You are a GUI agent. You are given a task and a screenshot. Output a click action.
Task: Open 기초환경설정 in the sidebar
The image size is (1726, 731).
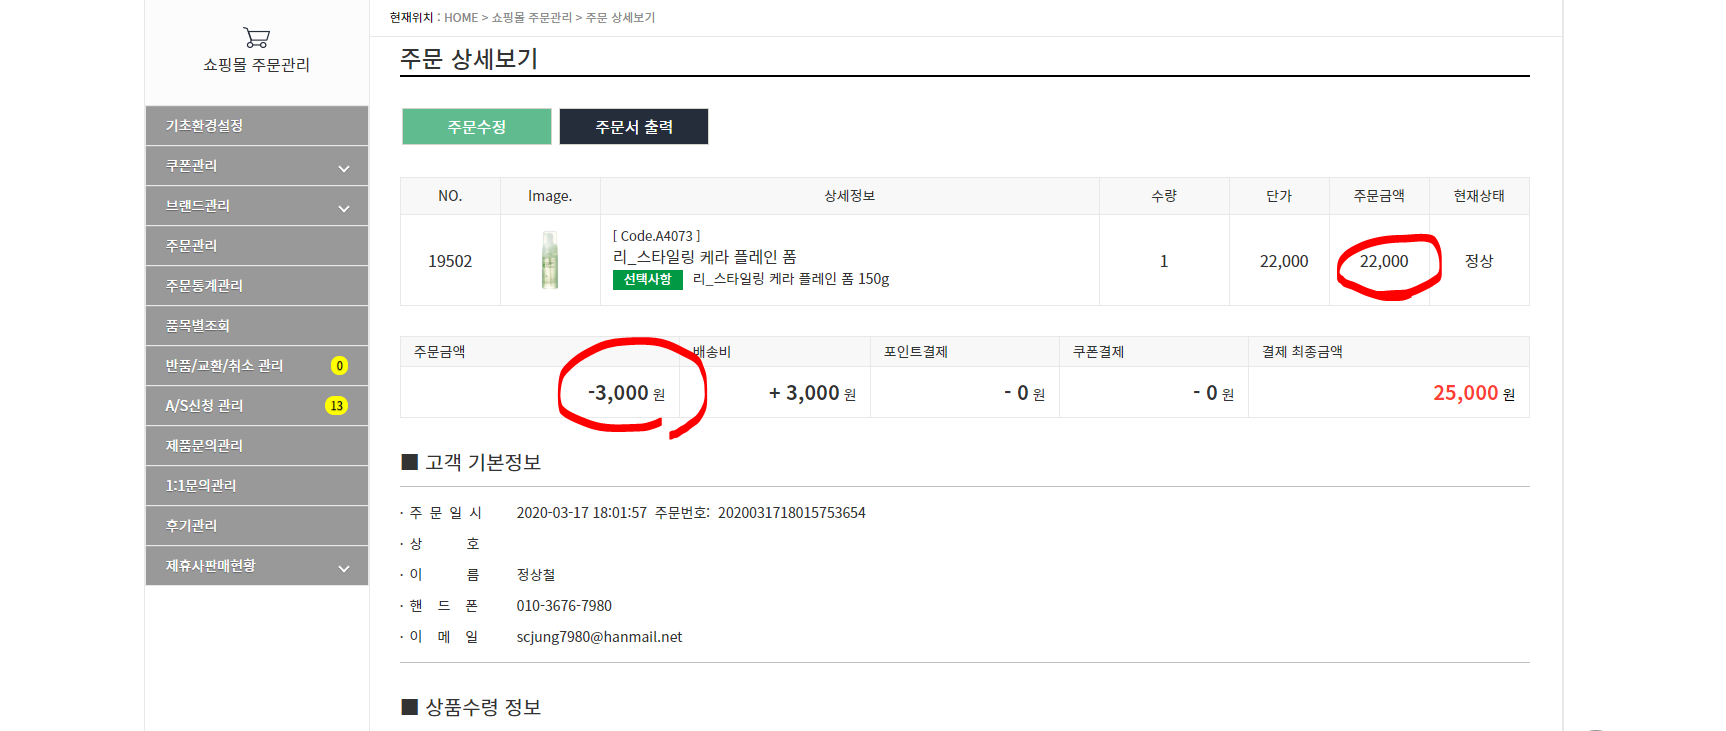tap(257, 126)
